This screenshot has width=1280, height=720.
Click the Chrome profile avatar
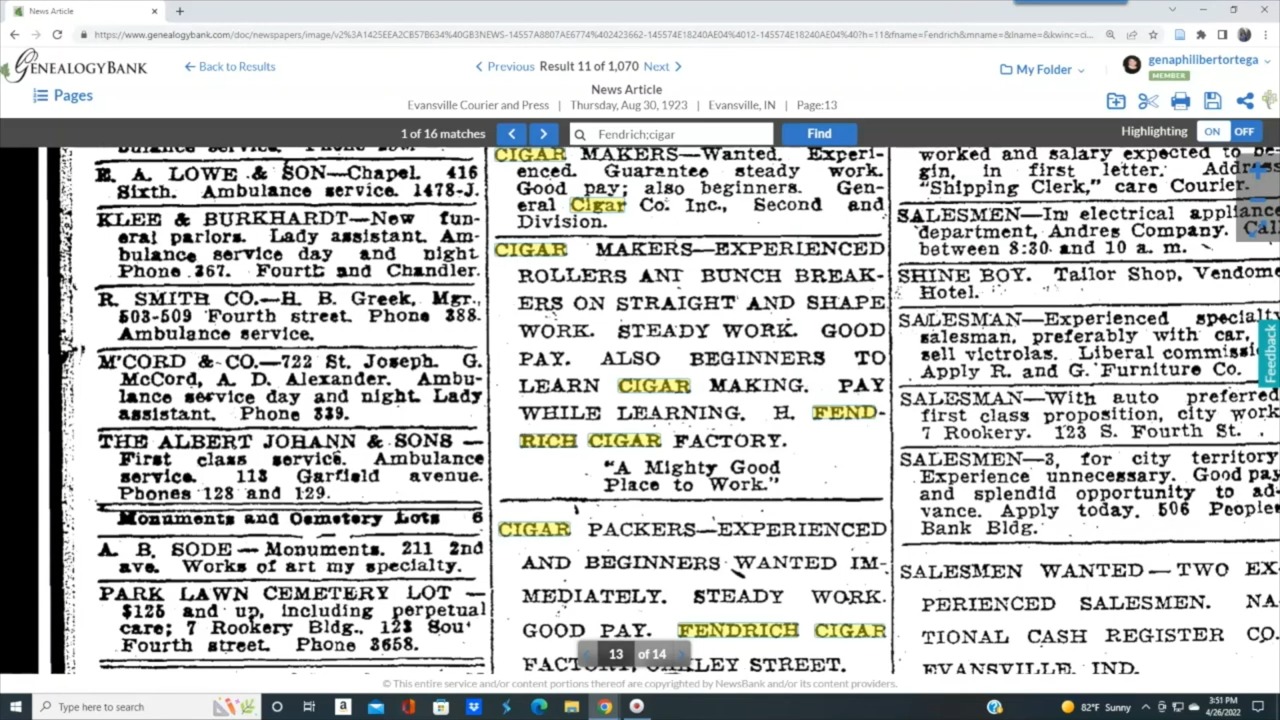click(x=1244, y=35)
